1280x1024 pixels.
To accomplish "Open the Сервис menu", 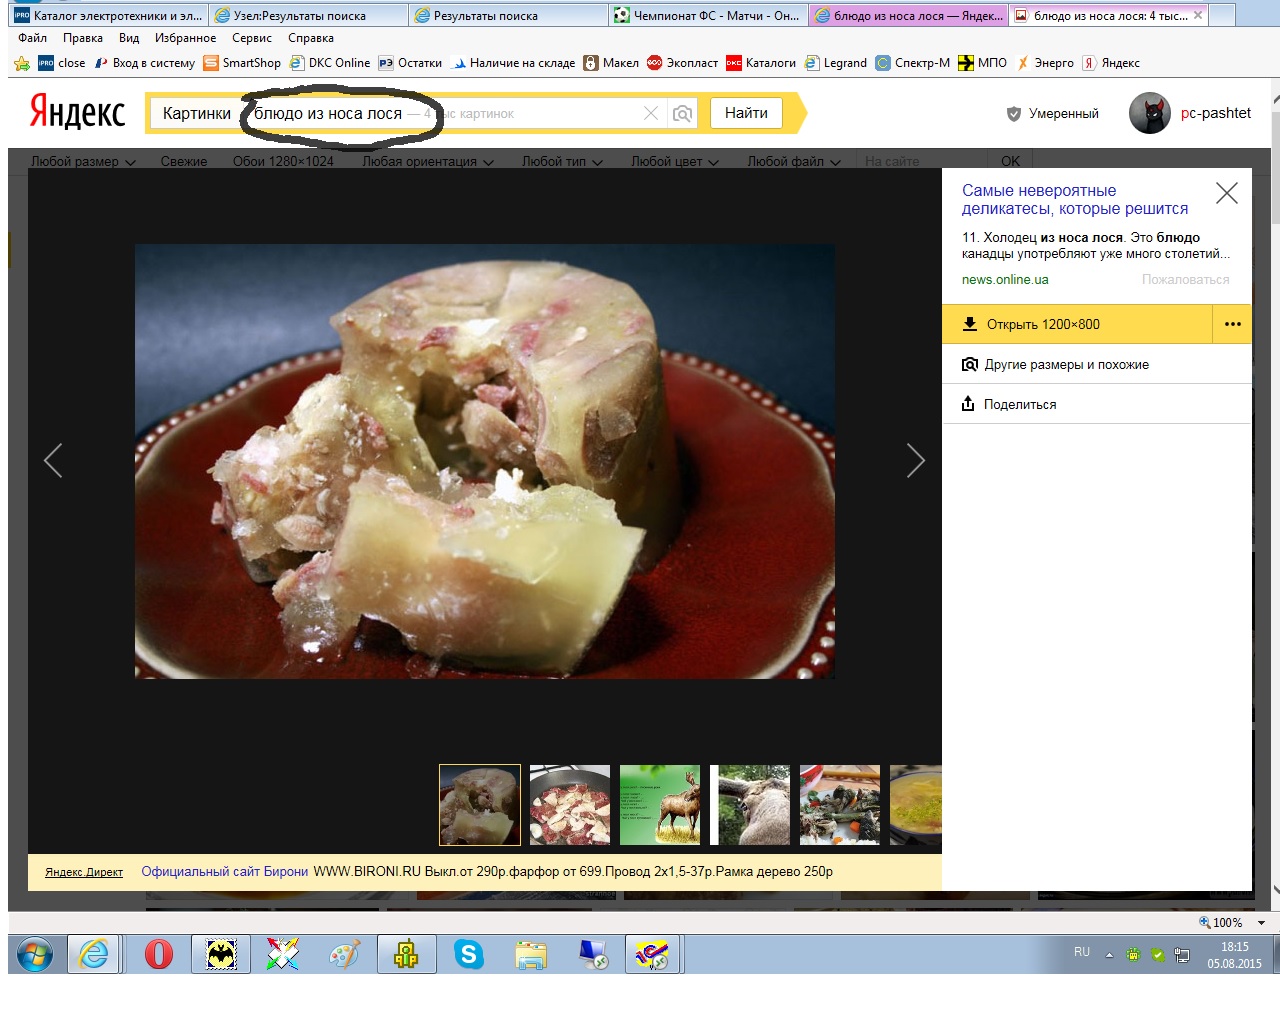I will pyautogui.click(x=252, y=38).
